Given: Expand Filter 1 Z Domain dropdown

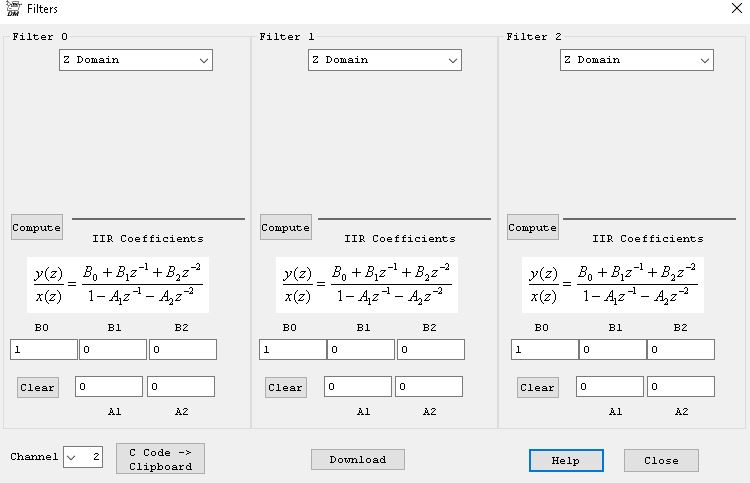Looking at the screenshot, I should pyautogui.click(x=385, y=60).
